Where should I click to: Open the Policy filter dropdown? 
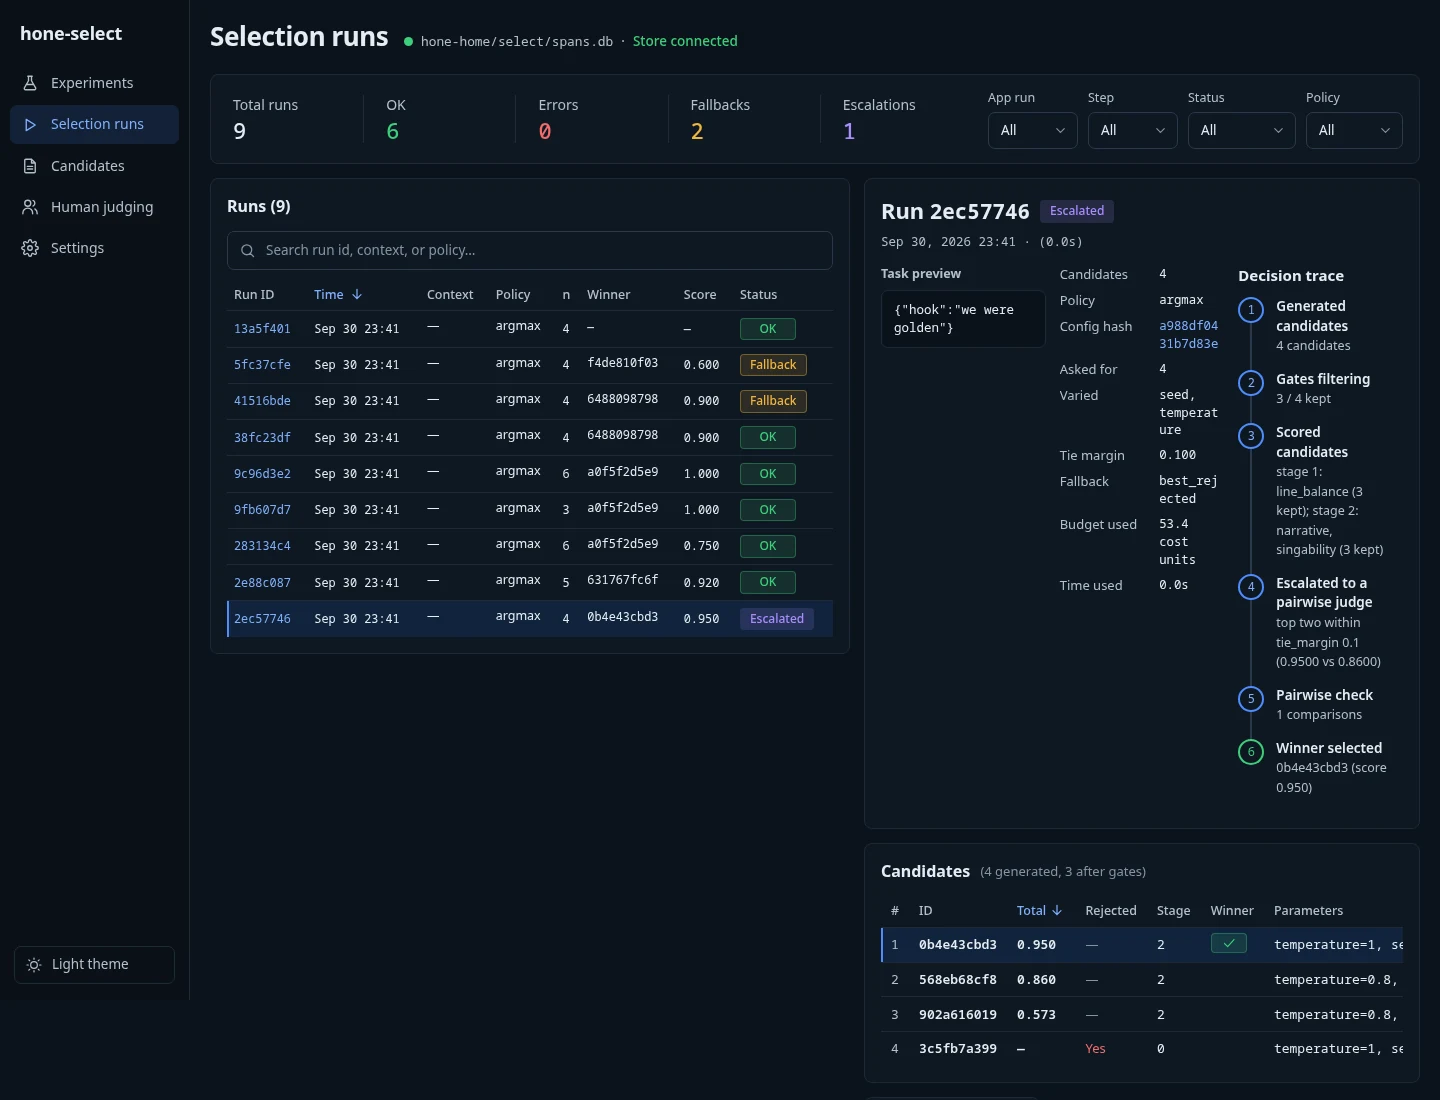click(1354, 130)
